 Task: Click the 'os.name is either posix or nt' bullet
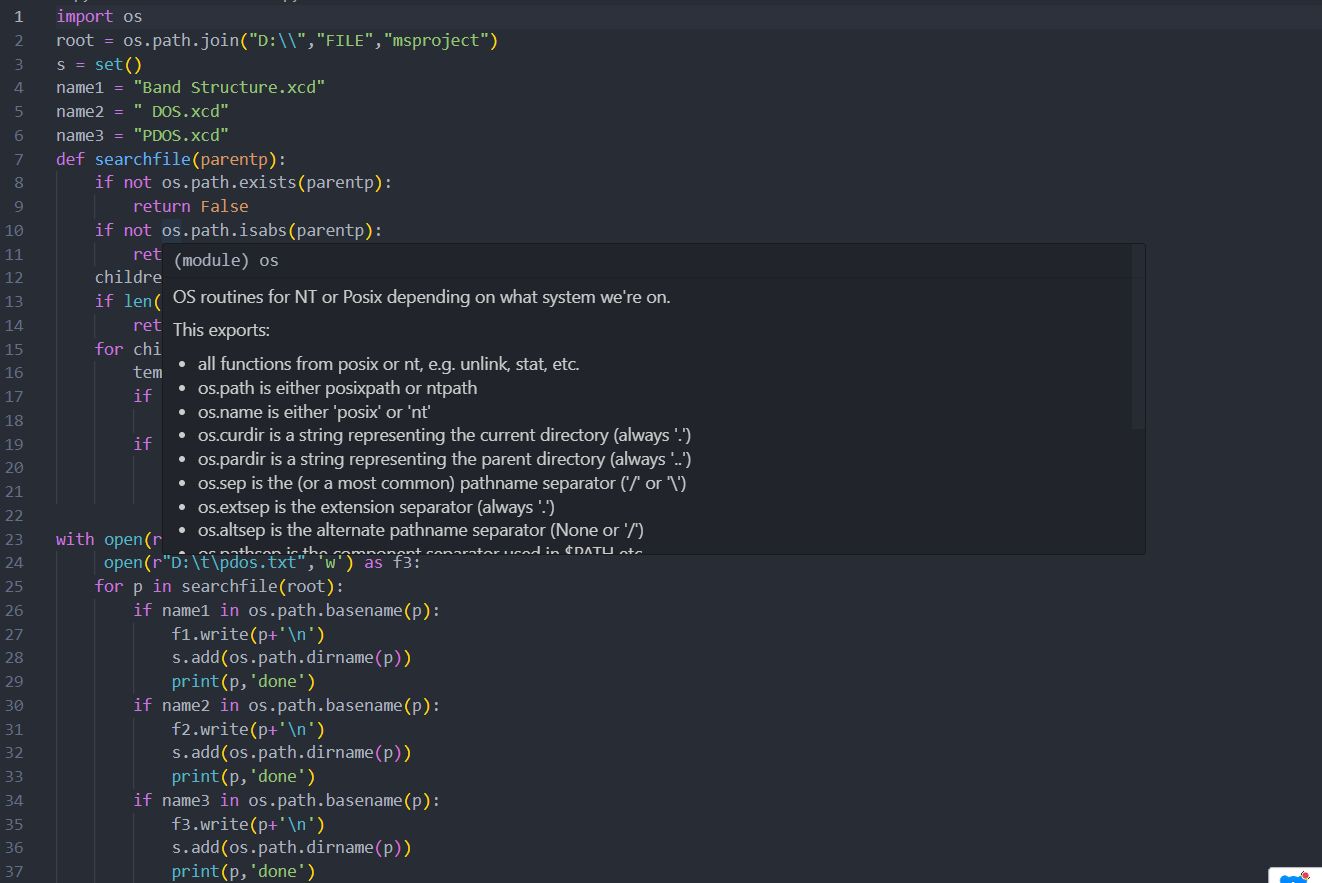pos(314,411)
